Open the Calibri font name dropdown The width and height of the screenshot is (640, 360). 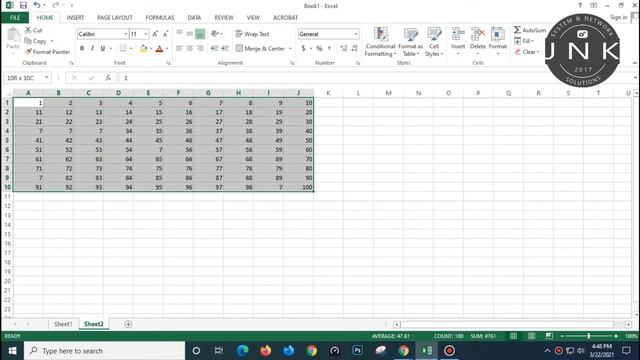(126, 34)
